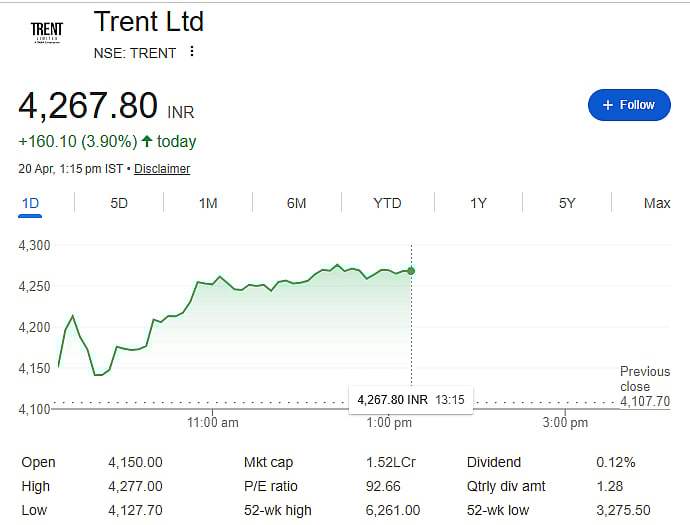Select the YTD range tab
Screen dimensions: 690x525
click(x=387, y=203)
